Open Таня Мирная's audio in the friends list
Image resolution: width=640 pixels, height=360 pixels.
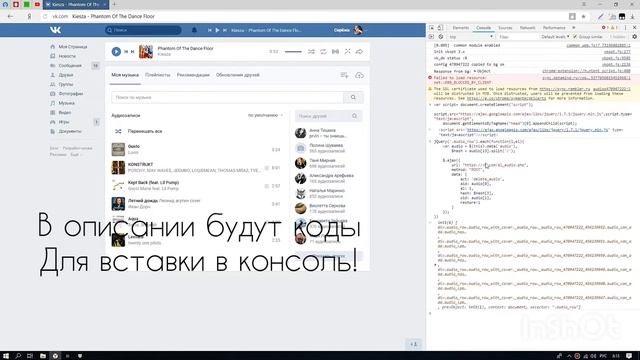[x=321, y=163]
